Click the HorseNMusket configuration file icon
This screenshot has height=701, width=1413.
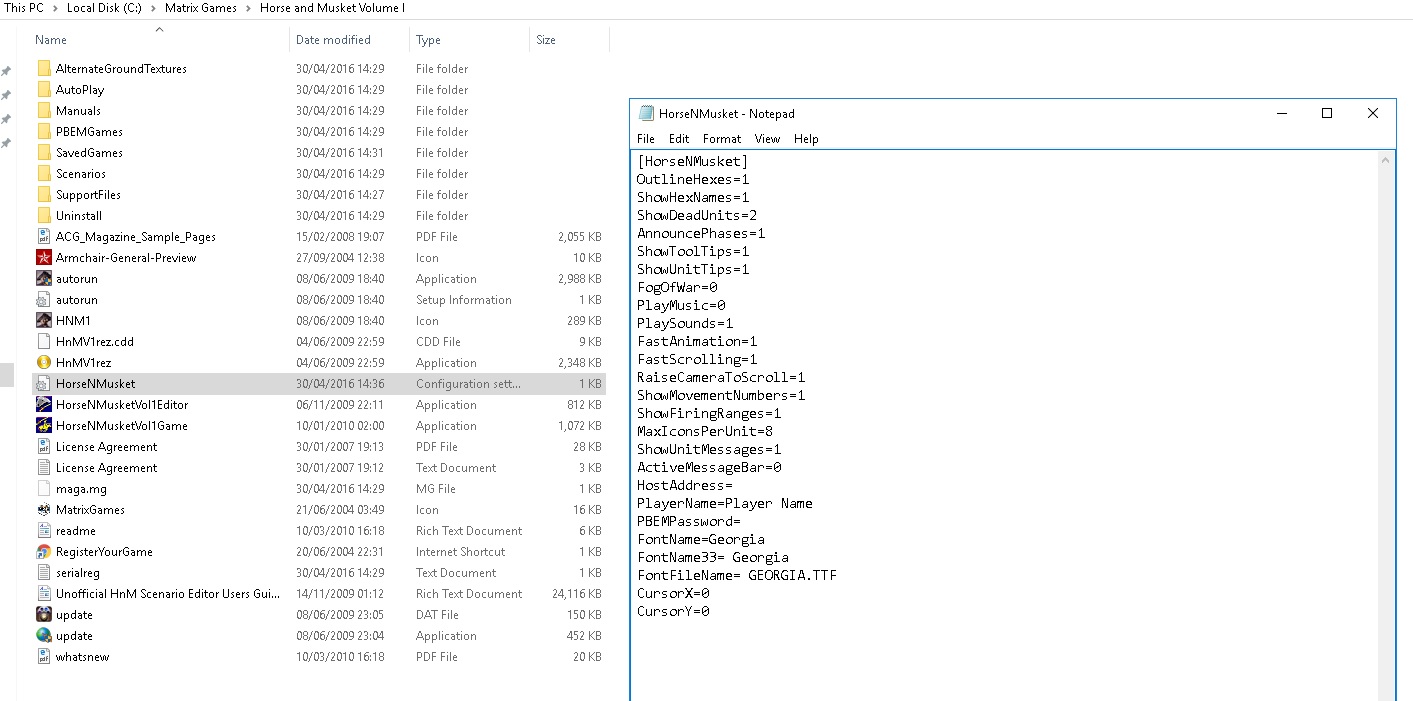[x=44, y=384]
